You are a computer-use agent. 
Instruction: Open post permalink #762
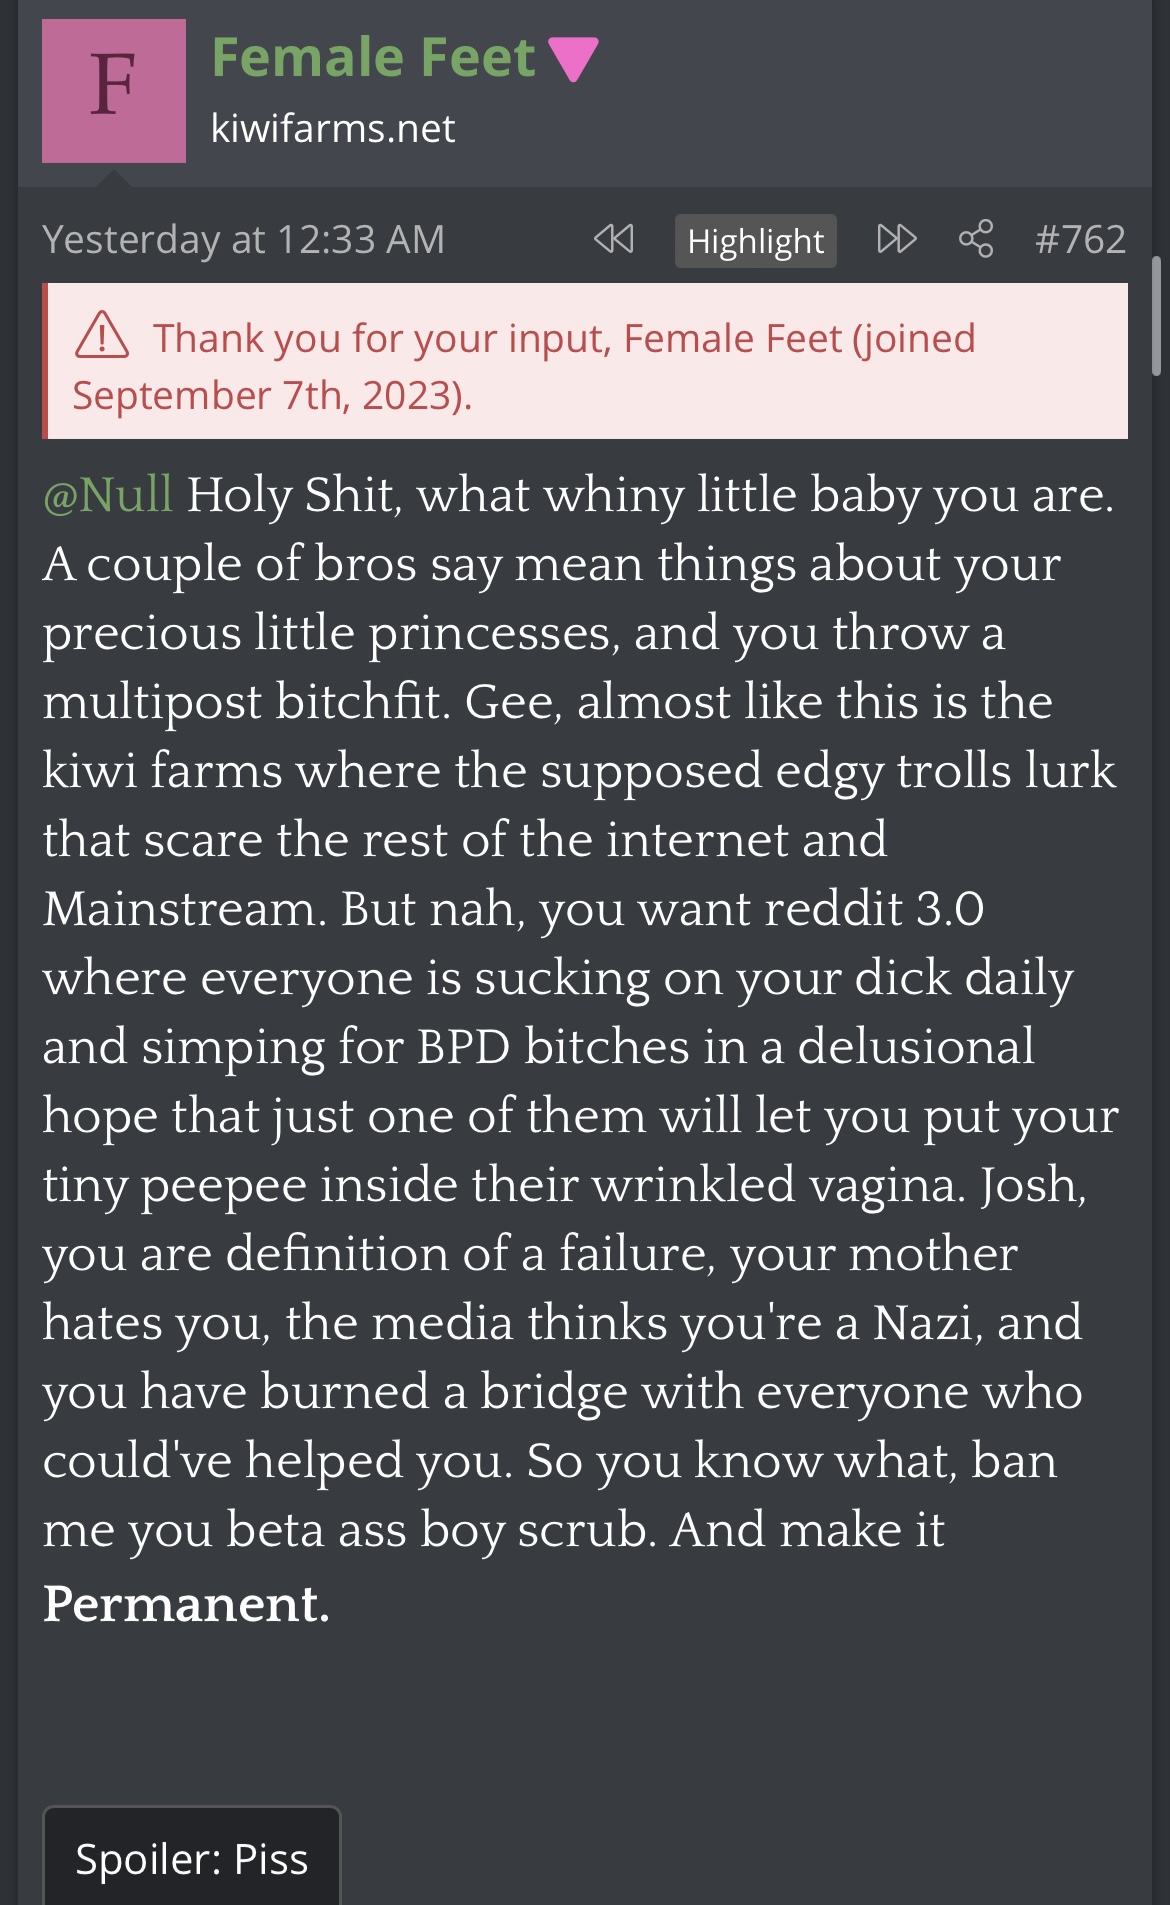click(1080, 240)
